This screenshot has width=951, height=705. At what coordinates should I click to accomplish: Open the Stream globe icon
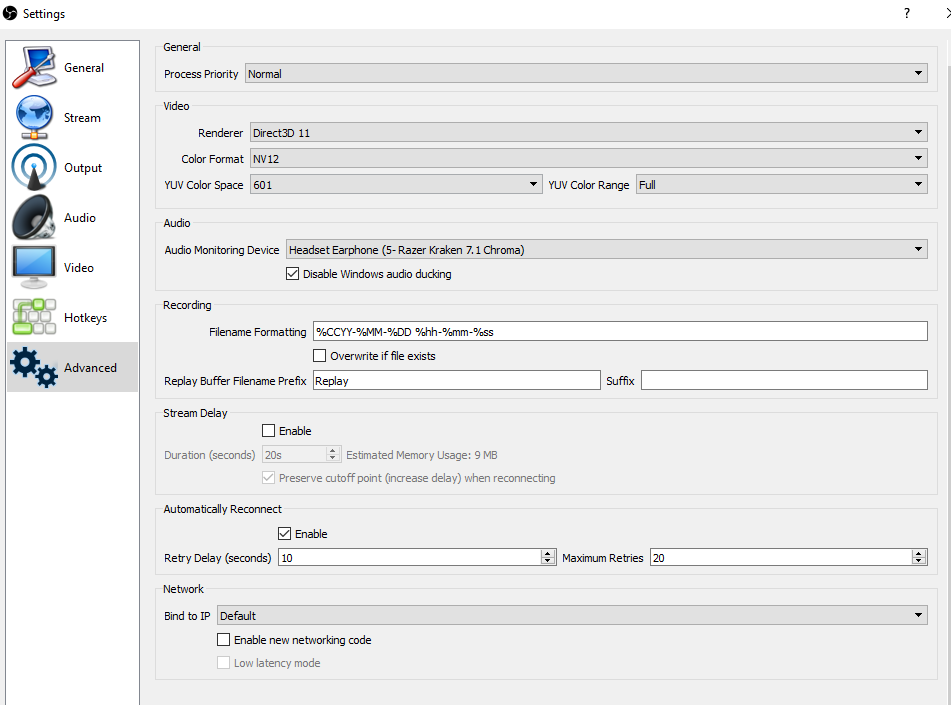pos(34,117)
